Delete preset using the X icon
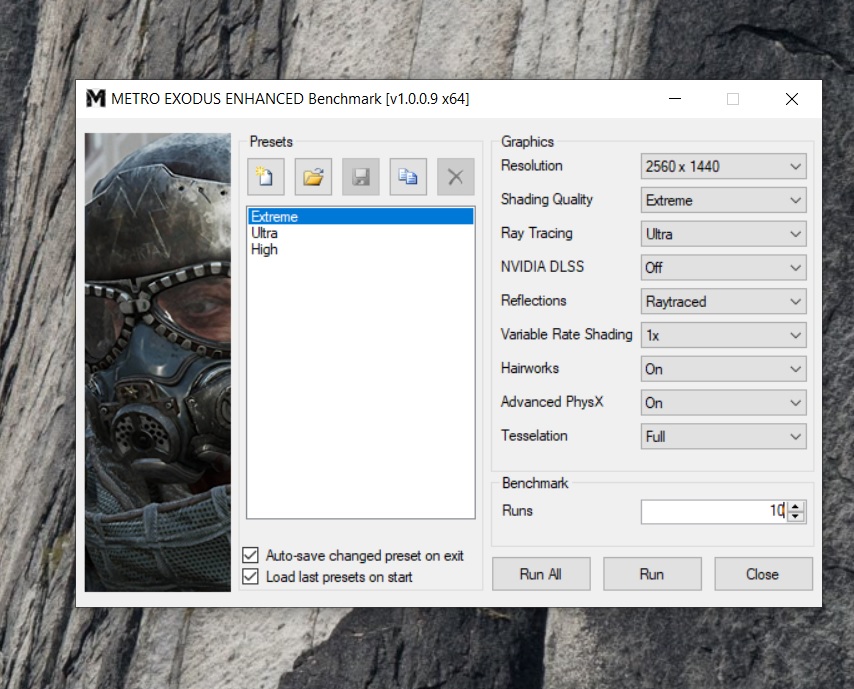 point(455,176)
